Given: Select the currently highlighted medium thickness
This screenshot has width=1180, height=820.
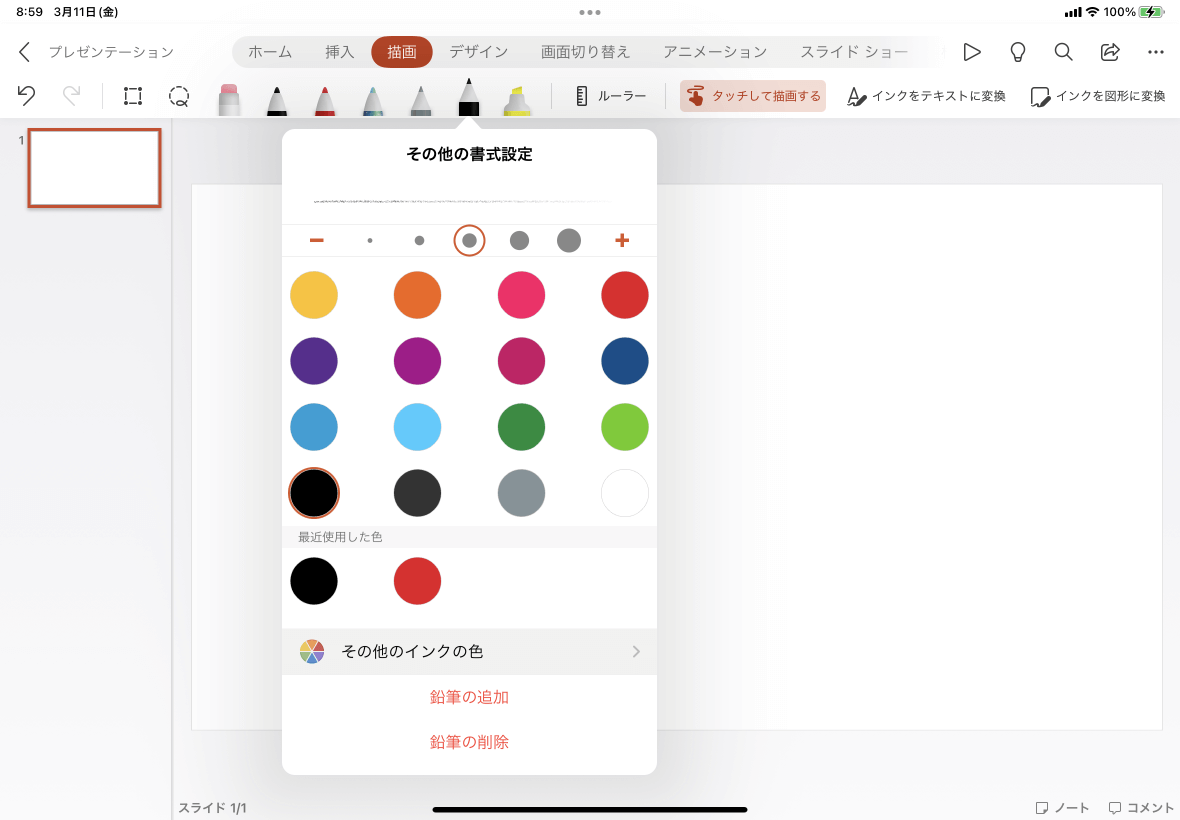Looking at the screenshot, I should pos(470,241).
